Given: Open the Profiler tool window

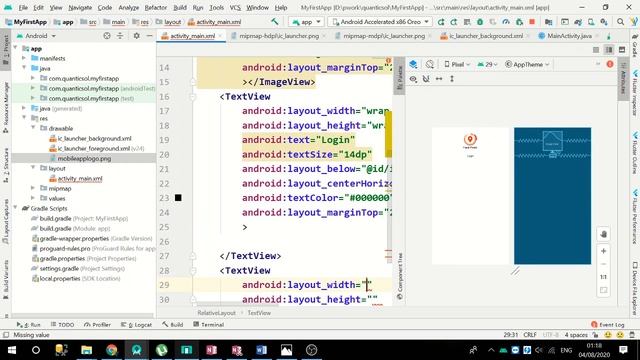Looking at the screenshot, I should tap(97, 324).
